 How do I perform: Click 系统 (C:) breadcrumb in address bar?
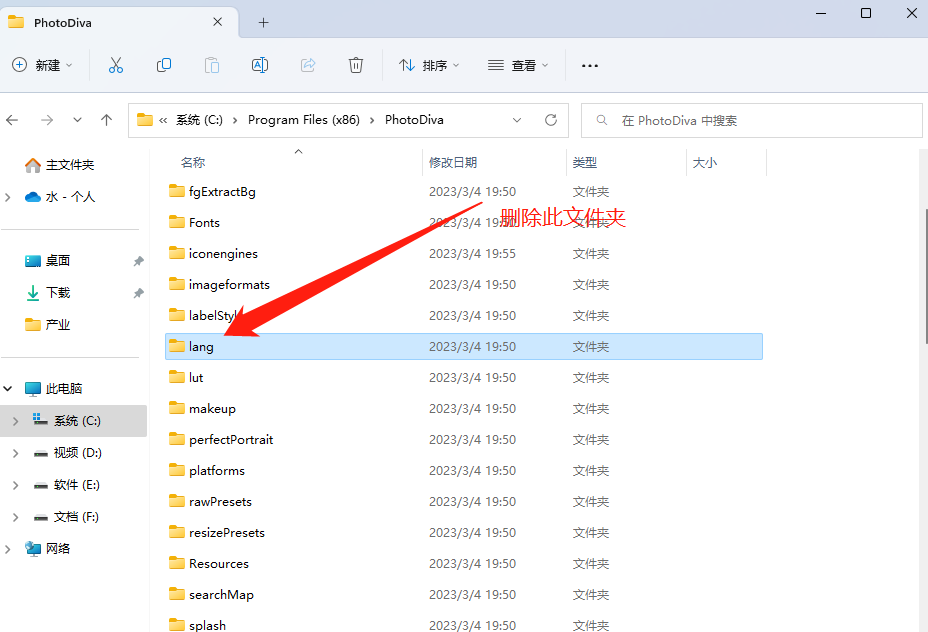click(x=199, y=120)
